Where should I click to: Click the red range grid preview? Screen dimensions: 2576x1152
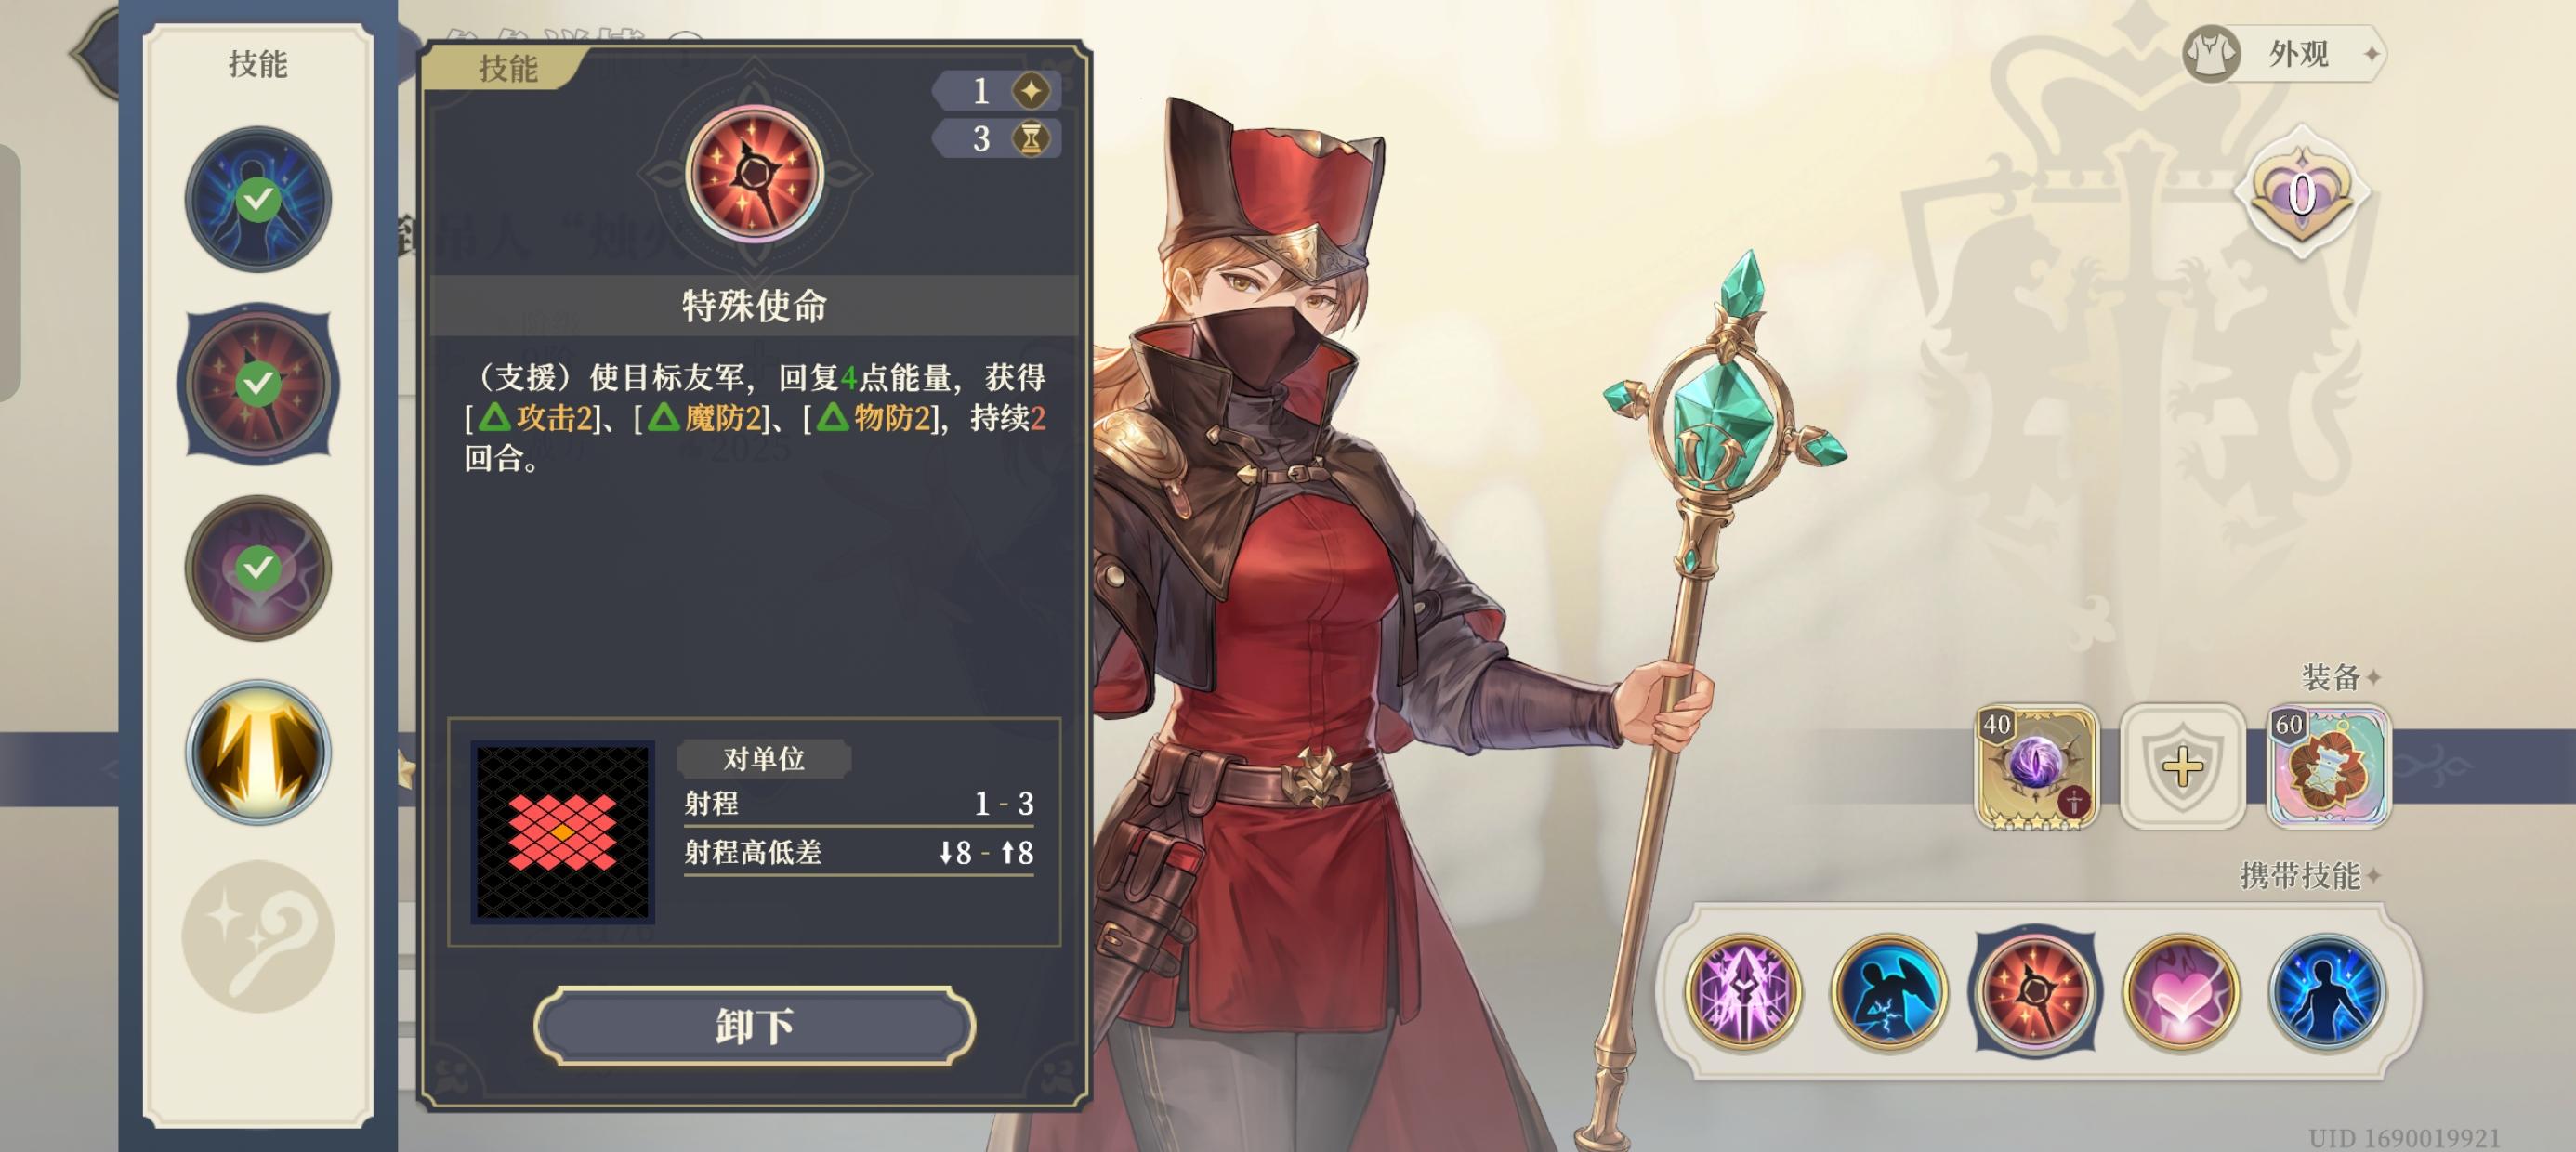point(563,832)
